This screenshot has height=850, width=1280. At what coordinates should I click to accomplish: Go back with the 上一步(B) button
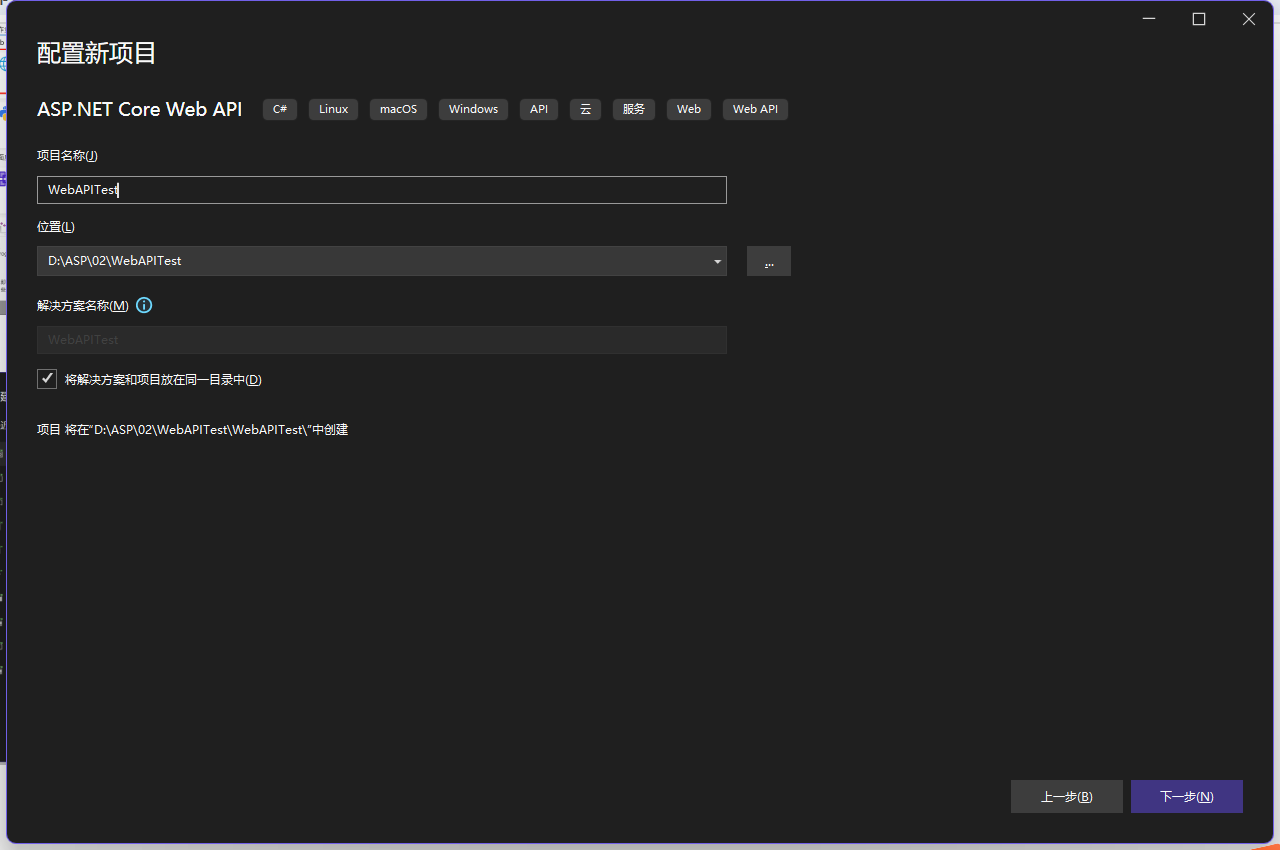click(1067, 797)
